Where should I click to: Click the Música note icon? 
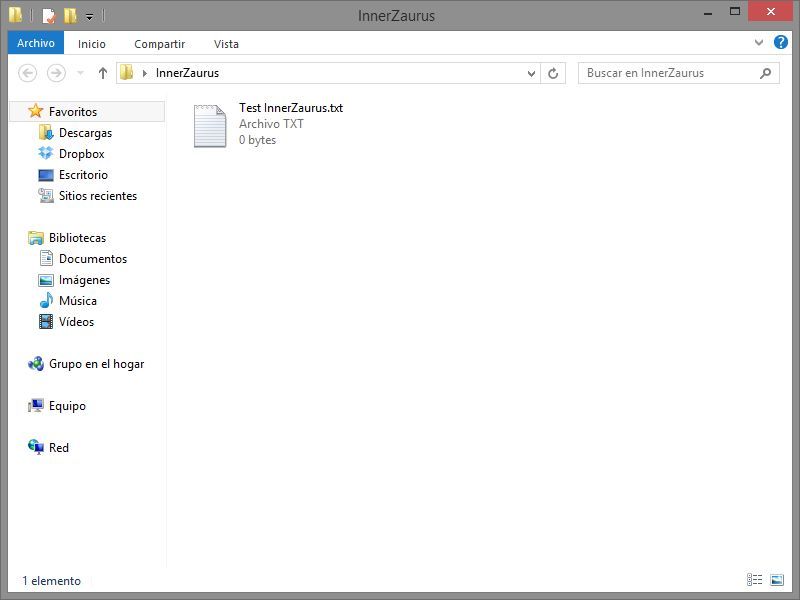pyautogui.click(x=46, y=301)
